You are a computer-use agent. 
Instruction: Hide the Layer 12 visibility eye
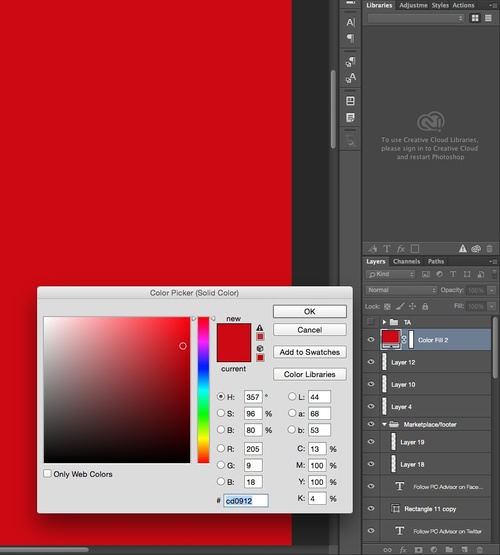click(x=371, y=362)
